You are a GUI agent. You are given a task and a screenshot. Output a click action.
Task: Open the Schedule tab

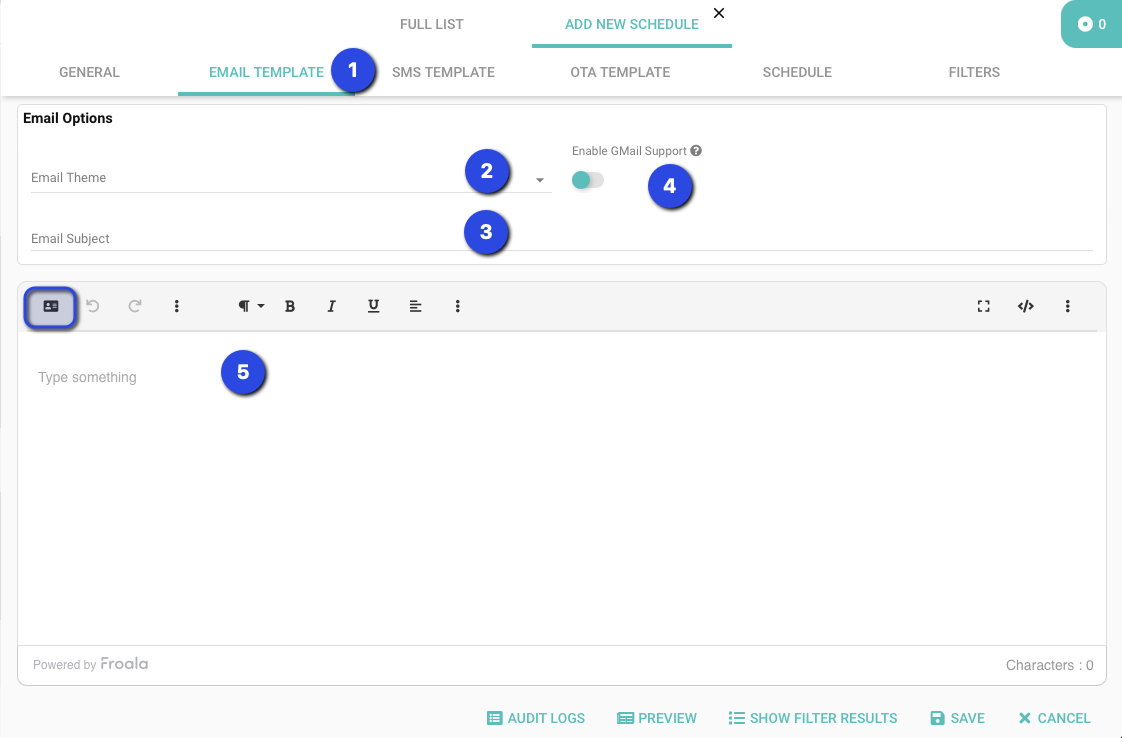click(797, 72)
